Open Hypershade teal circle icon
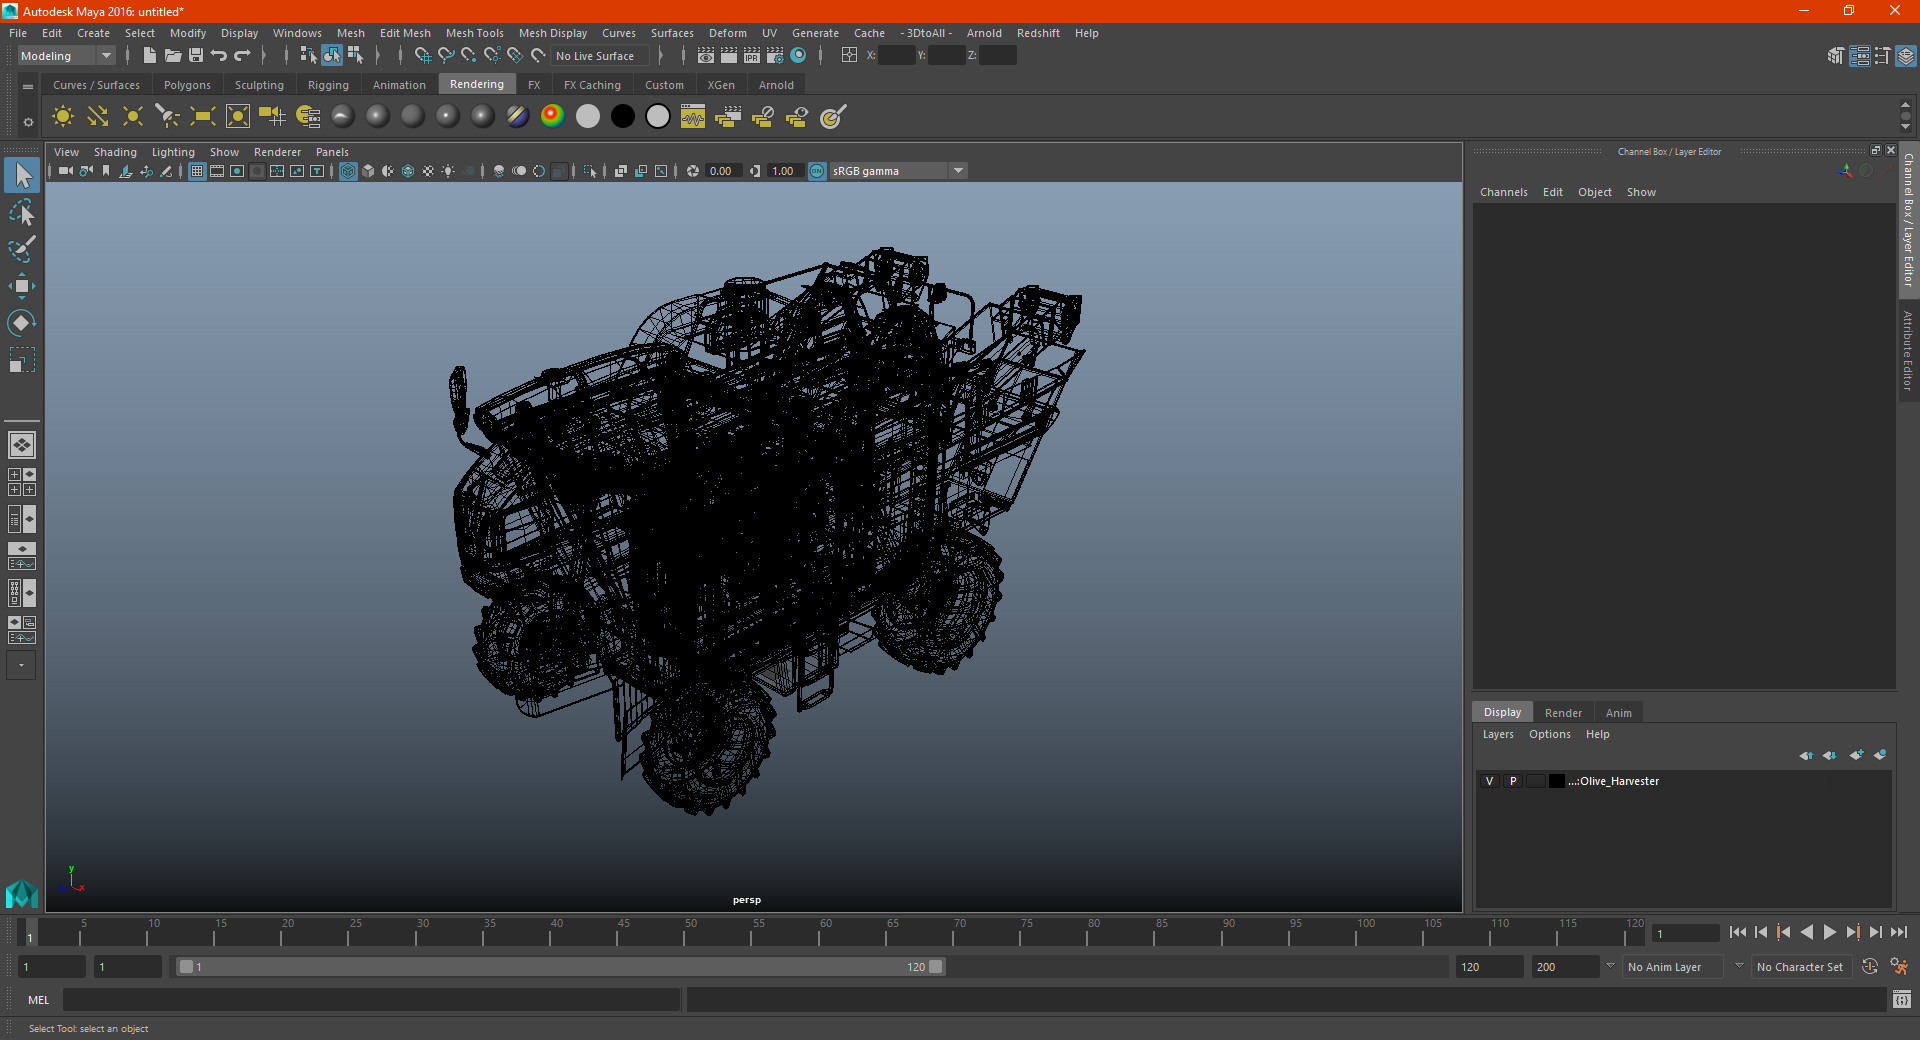The width and height of the screenshot is (1920, 1040). (x=798, y=56)
